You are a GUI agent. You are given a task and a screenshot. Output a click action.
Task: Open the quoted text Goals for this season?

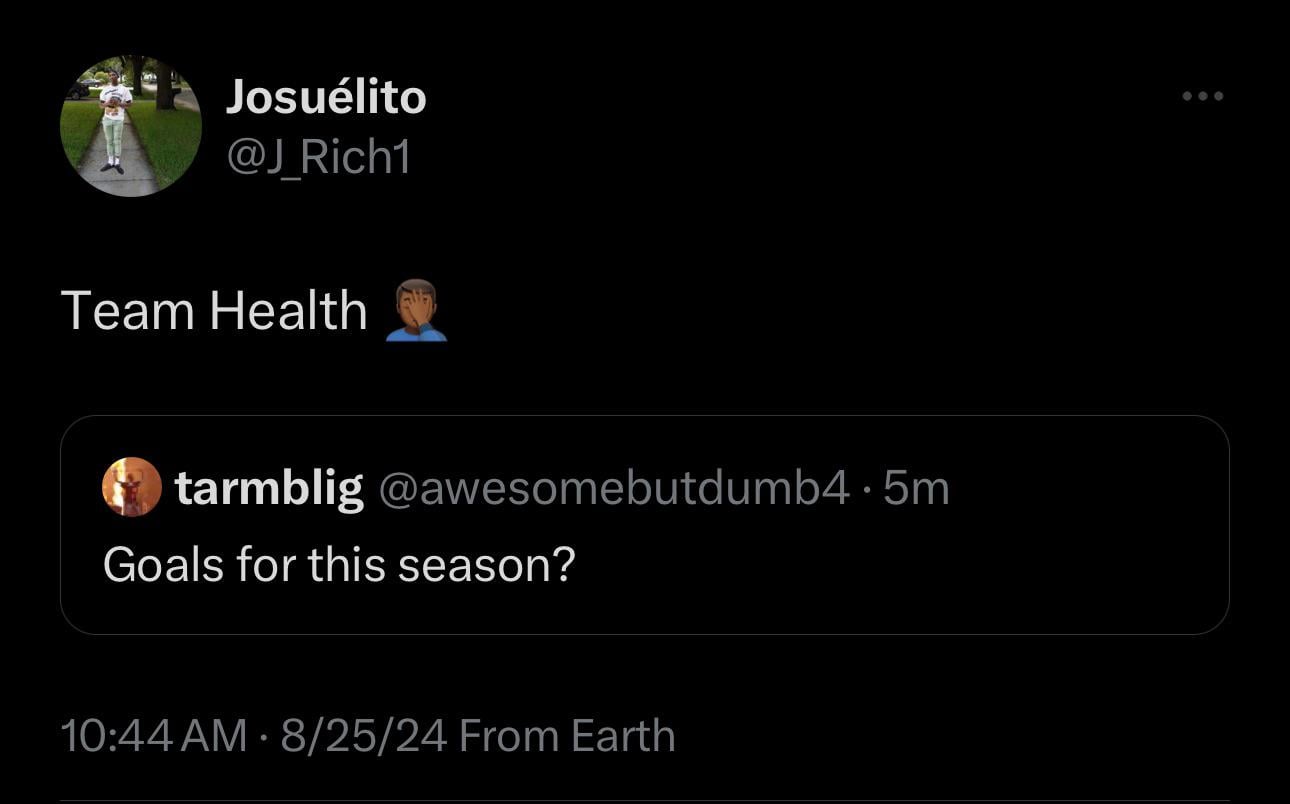point(339,565)
